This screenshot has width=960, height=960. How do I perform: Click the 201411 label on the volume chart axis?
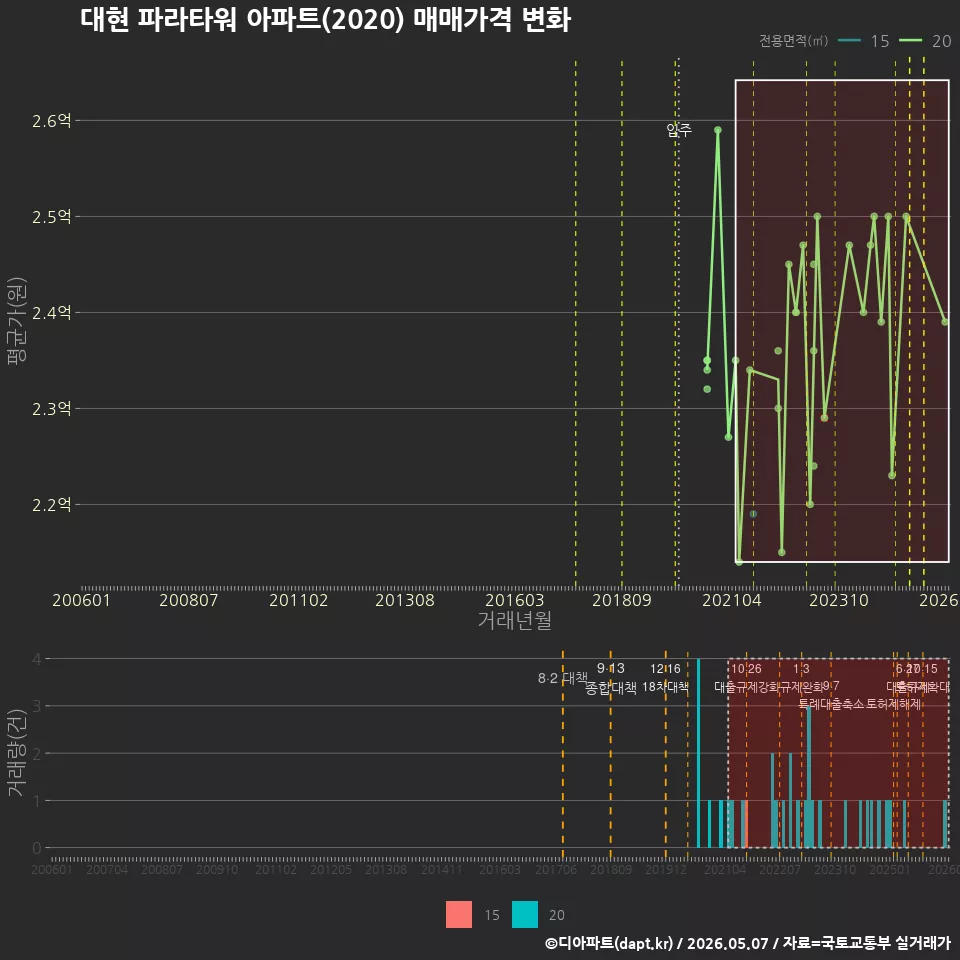(442, 869)
